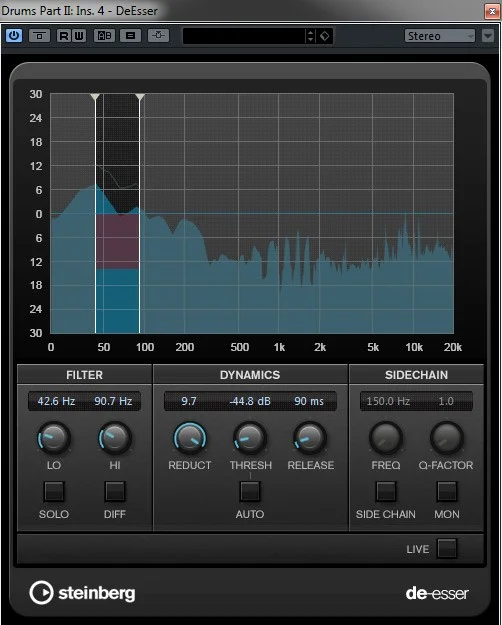
Task: Enable the SIDE CHAIN button
Action: tap(386, 491)
